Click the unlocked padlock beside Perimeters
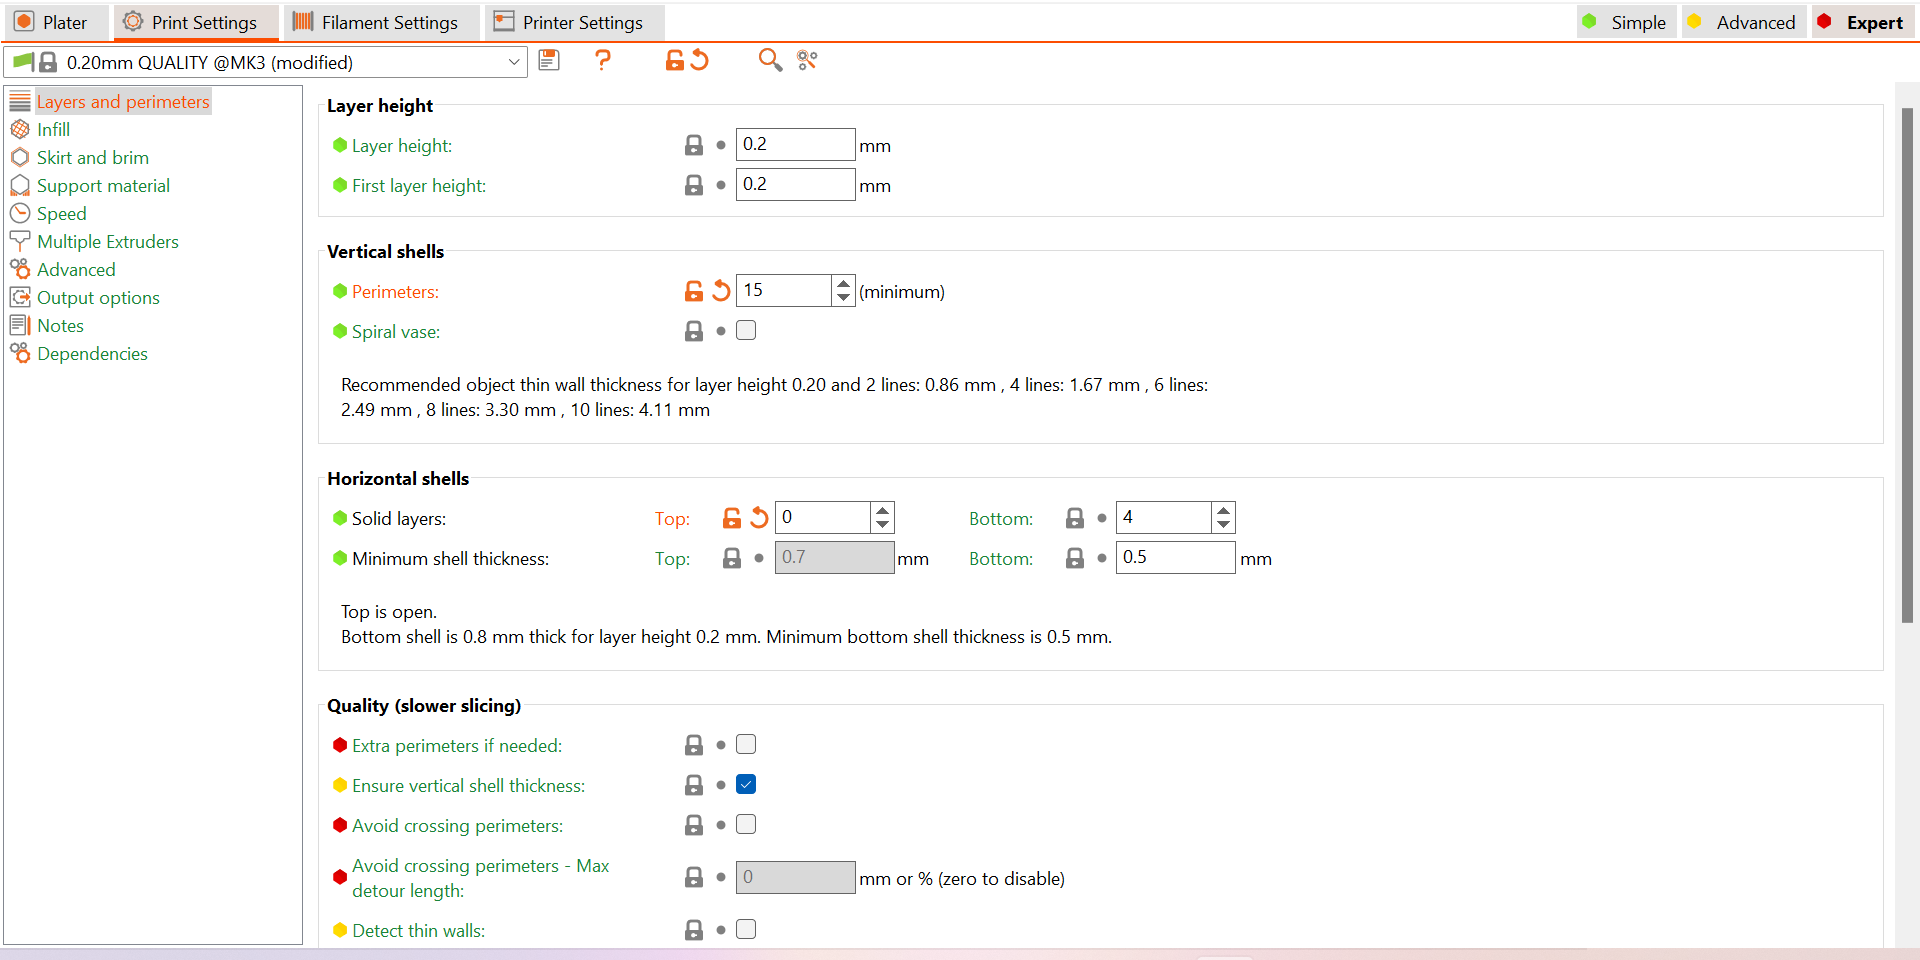Viewport: 1920px width, 960px height. point(693,291)
